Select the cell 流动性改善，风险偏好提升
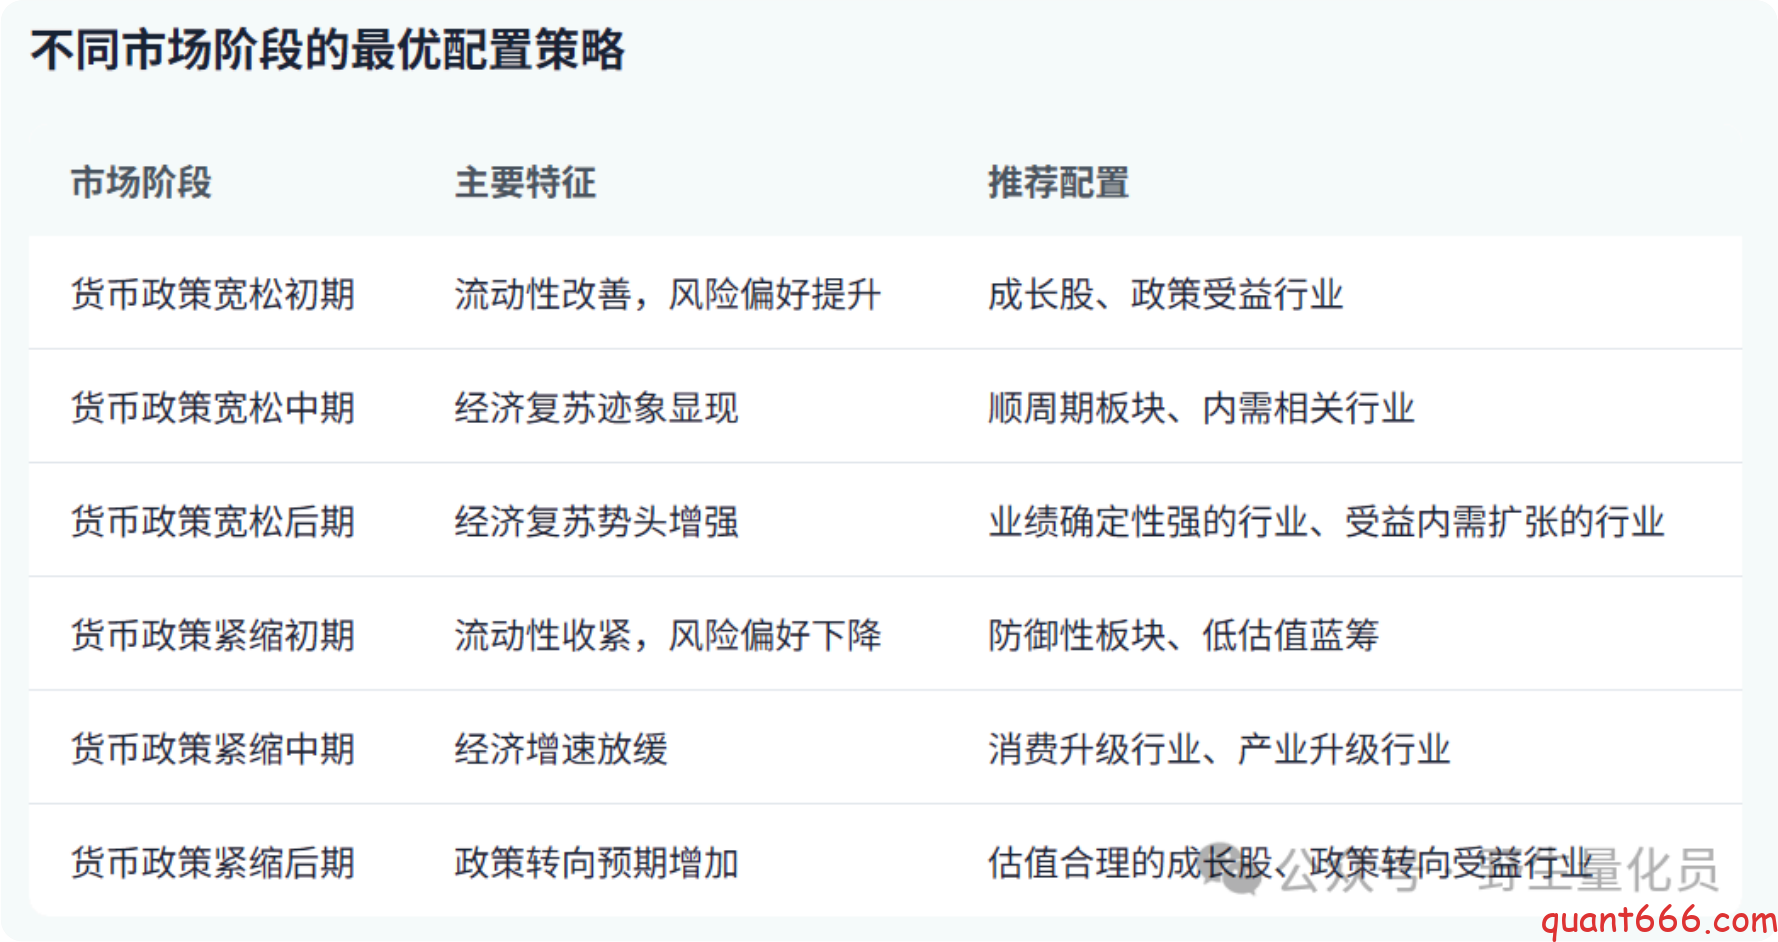The image size is (1778, 942). [x=668, y=295]
